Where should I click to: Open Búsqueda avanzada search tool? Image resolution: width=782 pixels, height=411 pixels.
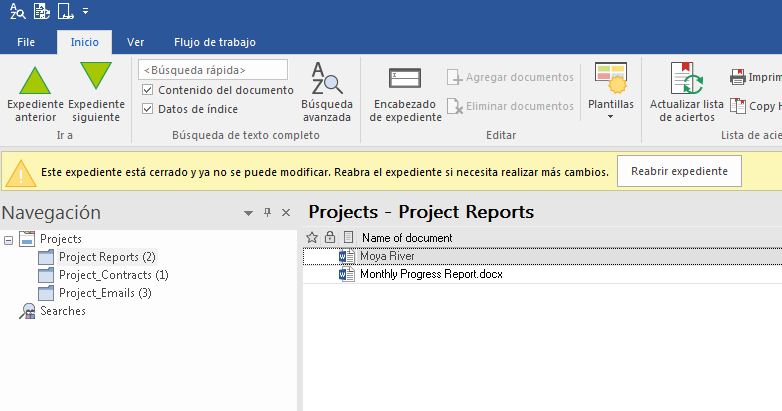point(327,92)
